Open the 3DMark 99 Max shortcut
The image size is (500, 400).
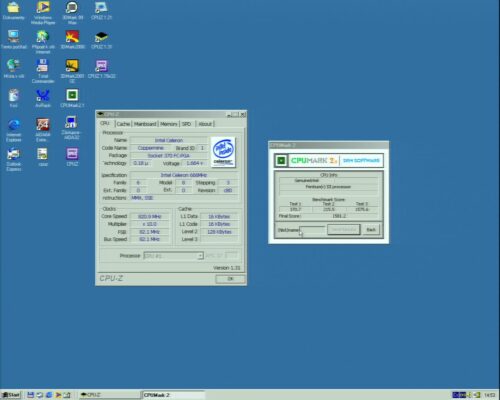(x=72, y=13)
